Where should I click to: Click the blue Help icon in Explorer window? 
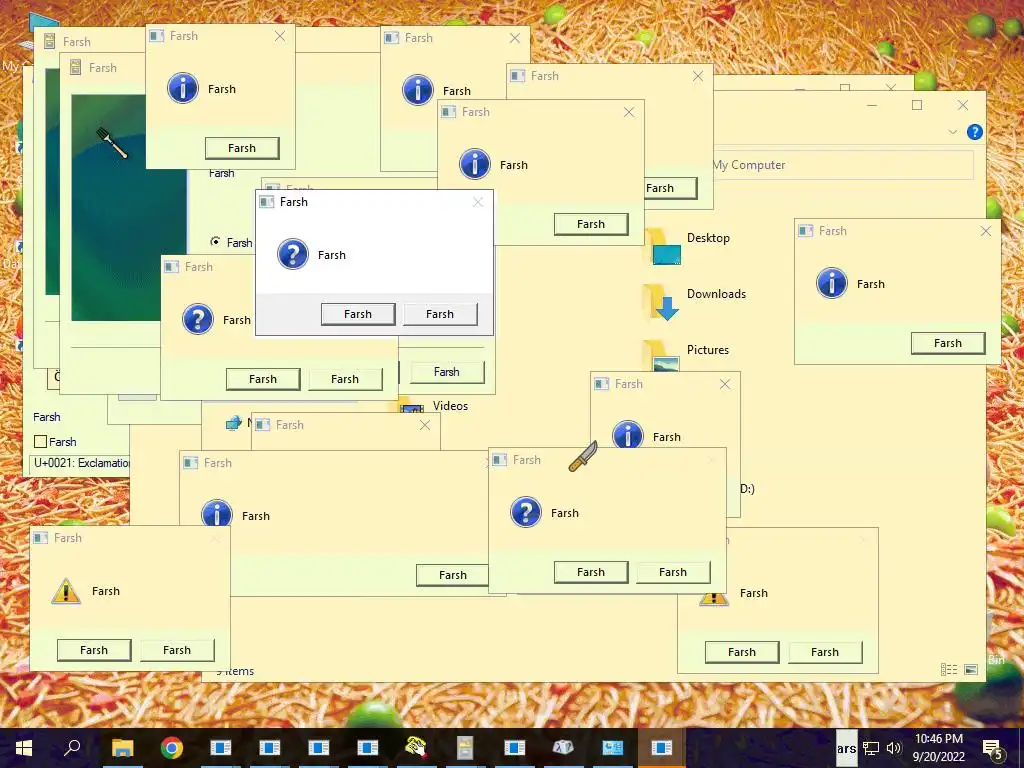tap(974, 132)
